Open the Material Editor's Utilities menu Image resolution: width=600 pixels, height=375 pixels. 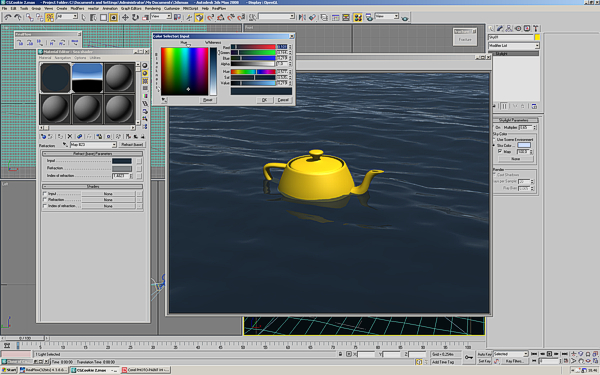click(95, 58)
